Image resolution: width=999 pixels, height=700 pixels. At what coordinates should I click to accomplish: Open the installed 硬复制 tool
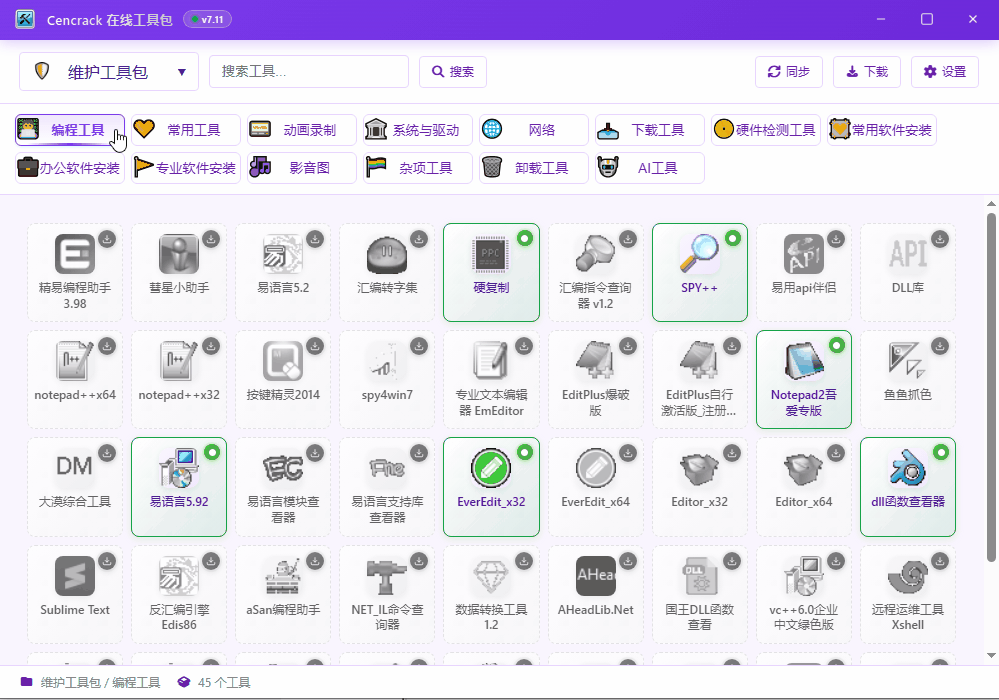491,273
